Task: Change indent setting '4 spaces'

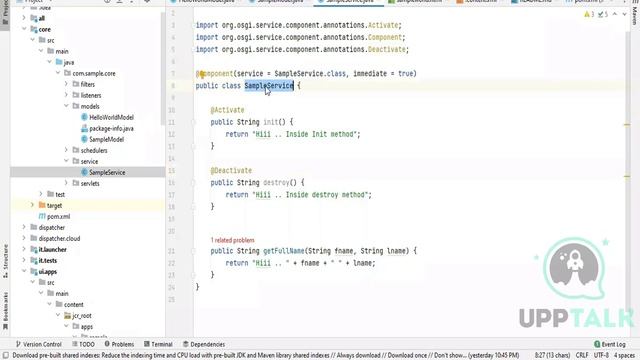Action: [x=624, y=355]
